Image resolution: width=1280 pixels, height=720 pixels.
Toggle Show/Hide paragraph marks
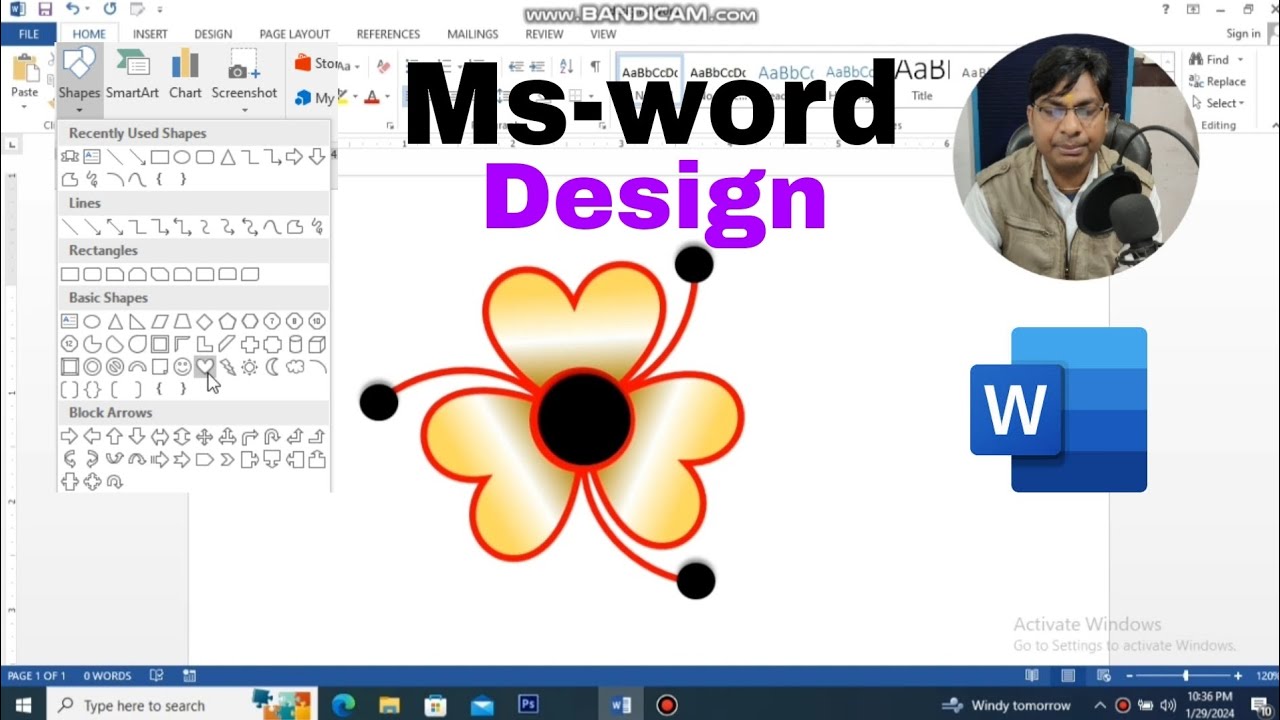click(x=595, y=66)
